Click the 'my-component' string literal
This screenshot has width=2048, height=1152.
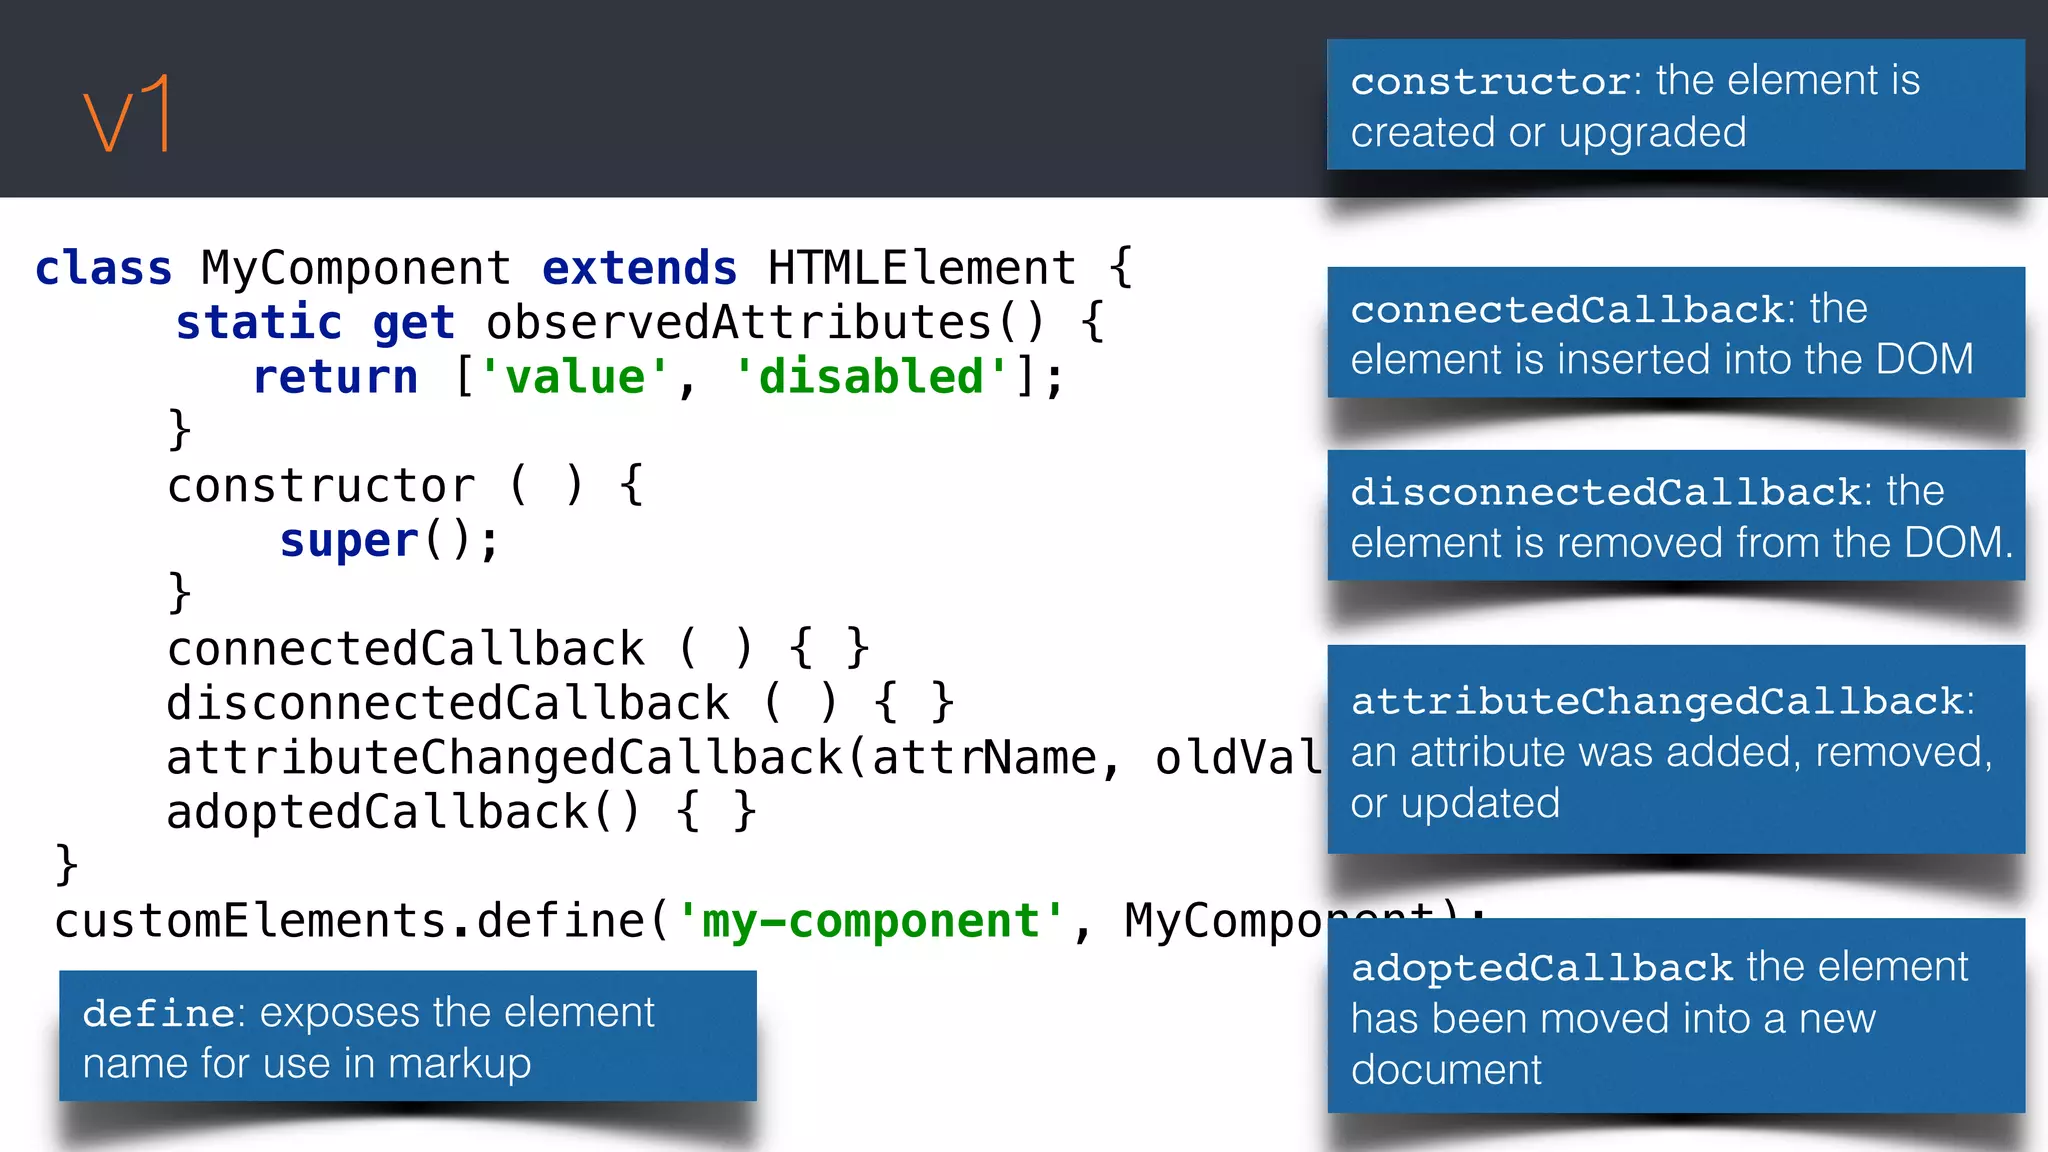[870, 921]
